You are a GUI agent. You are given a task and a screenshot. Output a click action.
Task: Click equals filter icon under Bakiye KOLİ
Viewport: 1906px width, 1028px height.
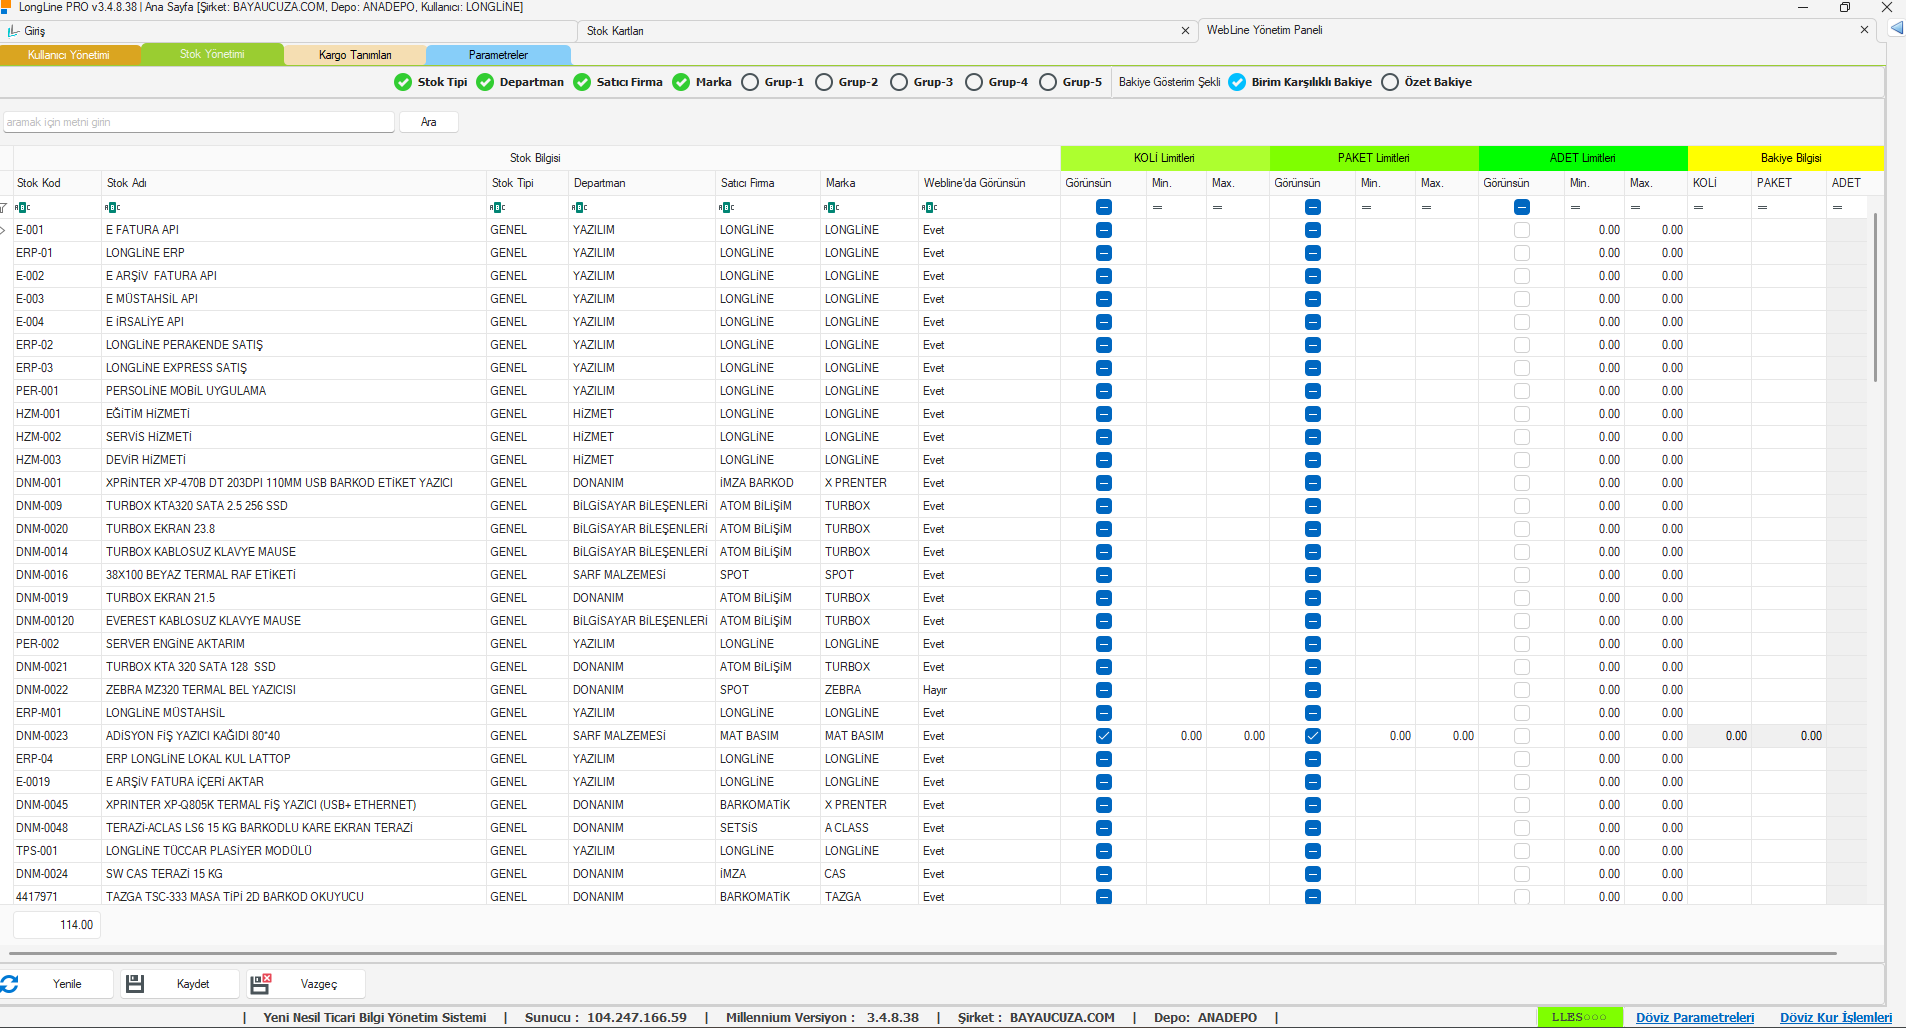coord(1698,207)
